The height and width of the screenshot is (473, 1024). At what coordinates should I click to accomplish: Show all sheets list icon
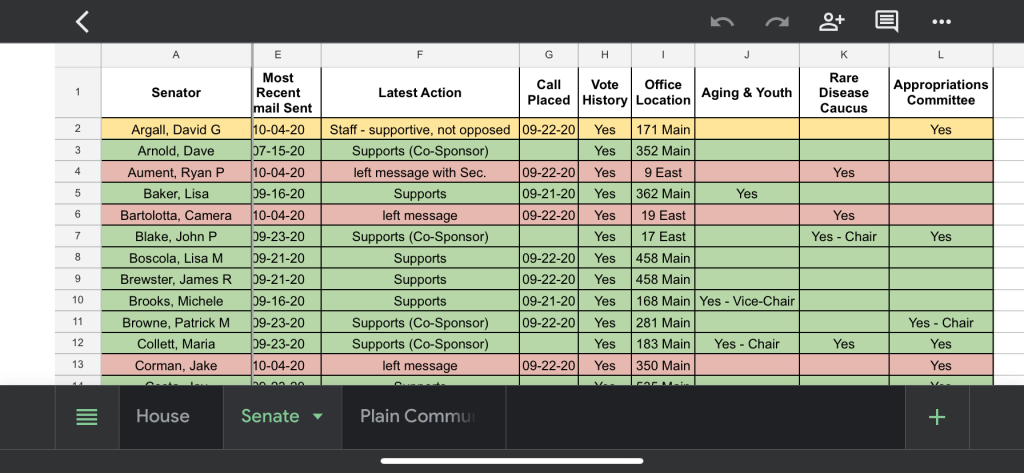(87, 417)
